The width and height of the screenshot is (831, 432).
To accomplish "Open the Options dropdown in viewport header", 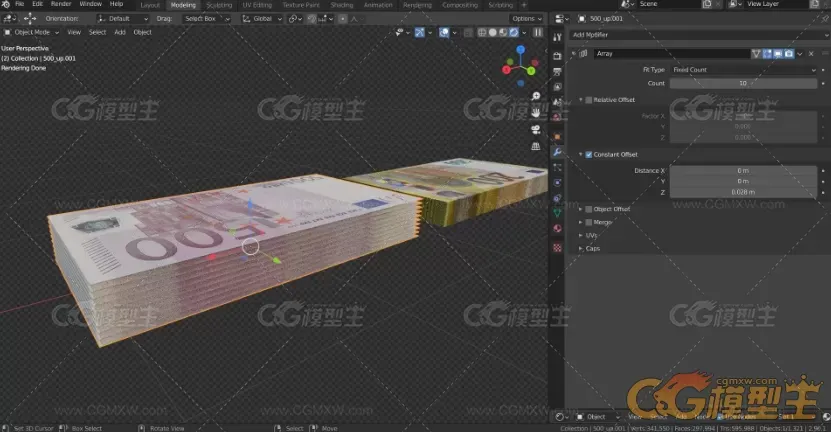I will tap(526, 19).
